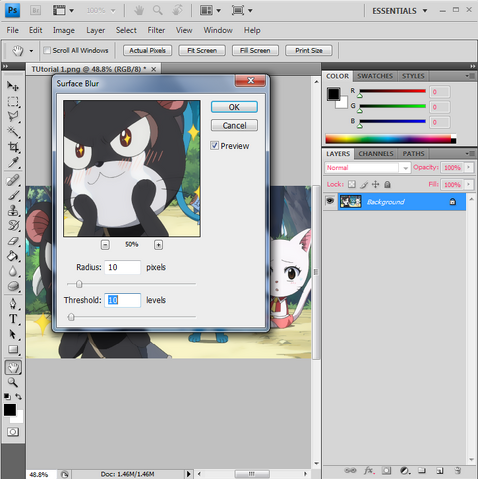Open the Layer menu
Viewport: 478px width, 479px height.
pyautogui.click(x=95, y=30)
